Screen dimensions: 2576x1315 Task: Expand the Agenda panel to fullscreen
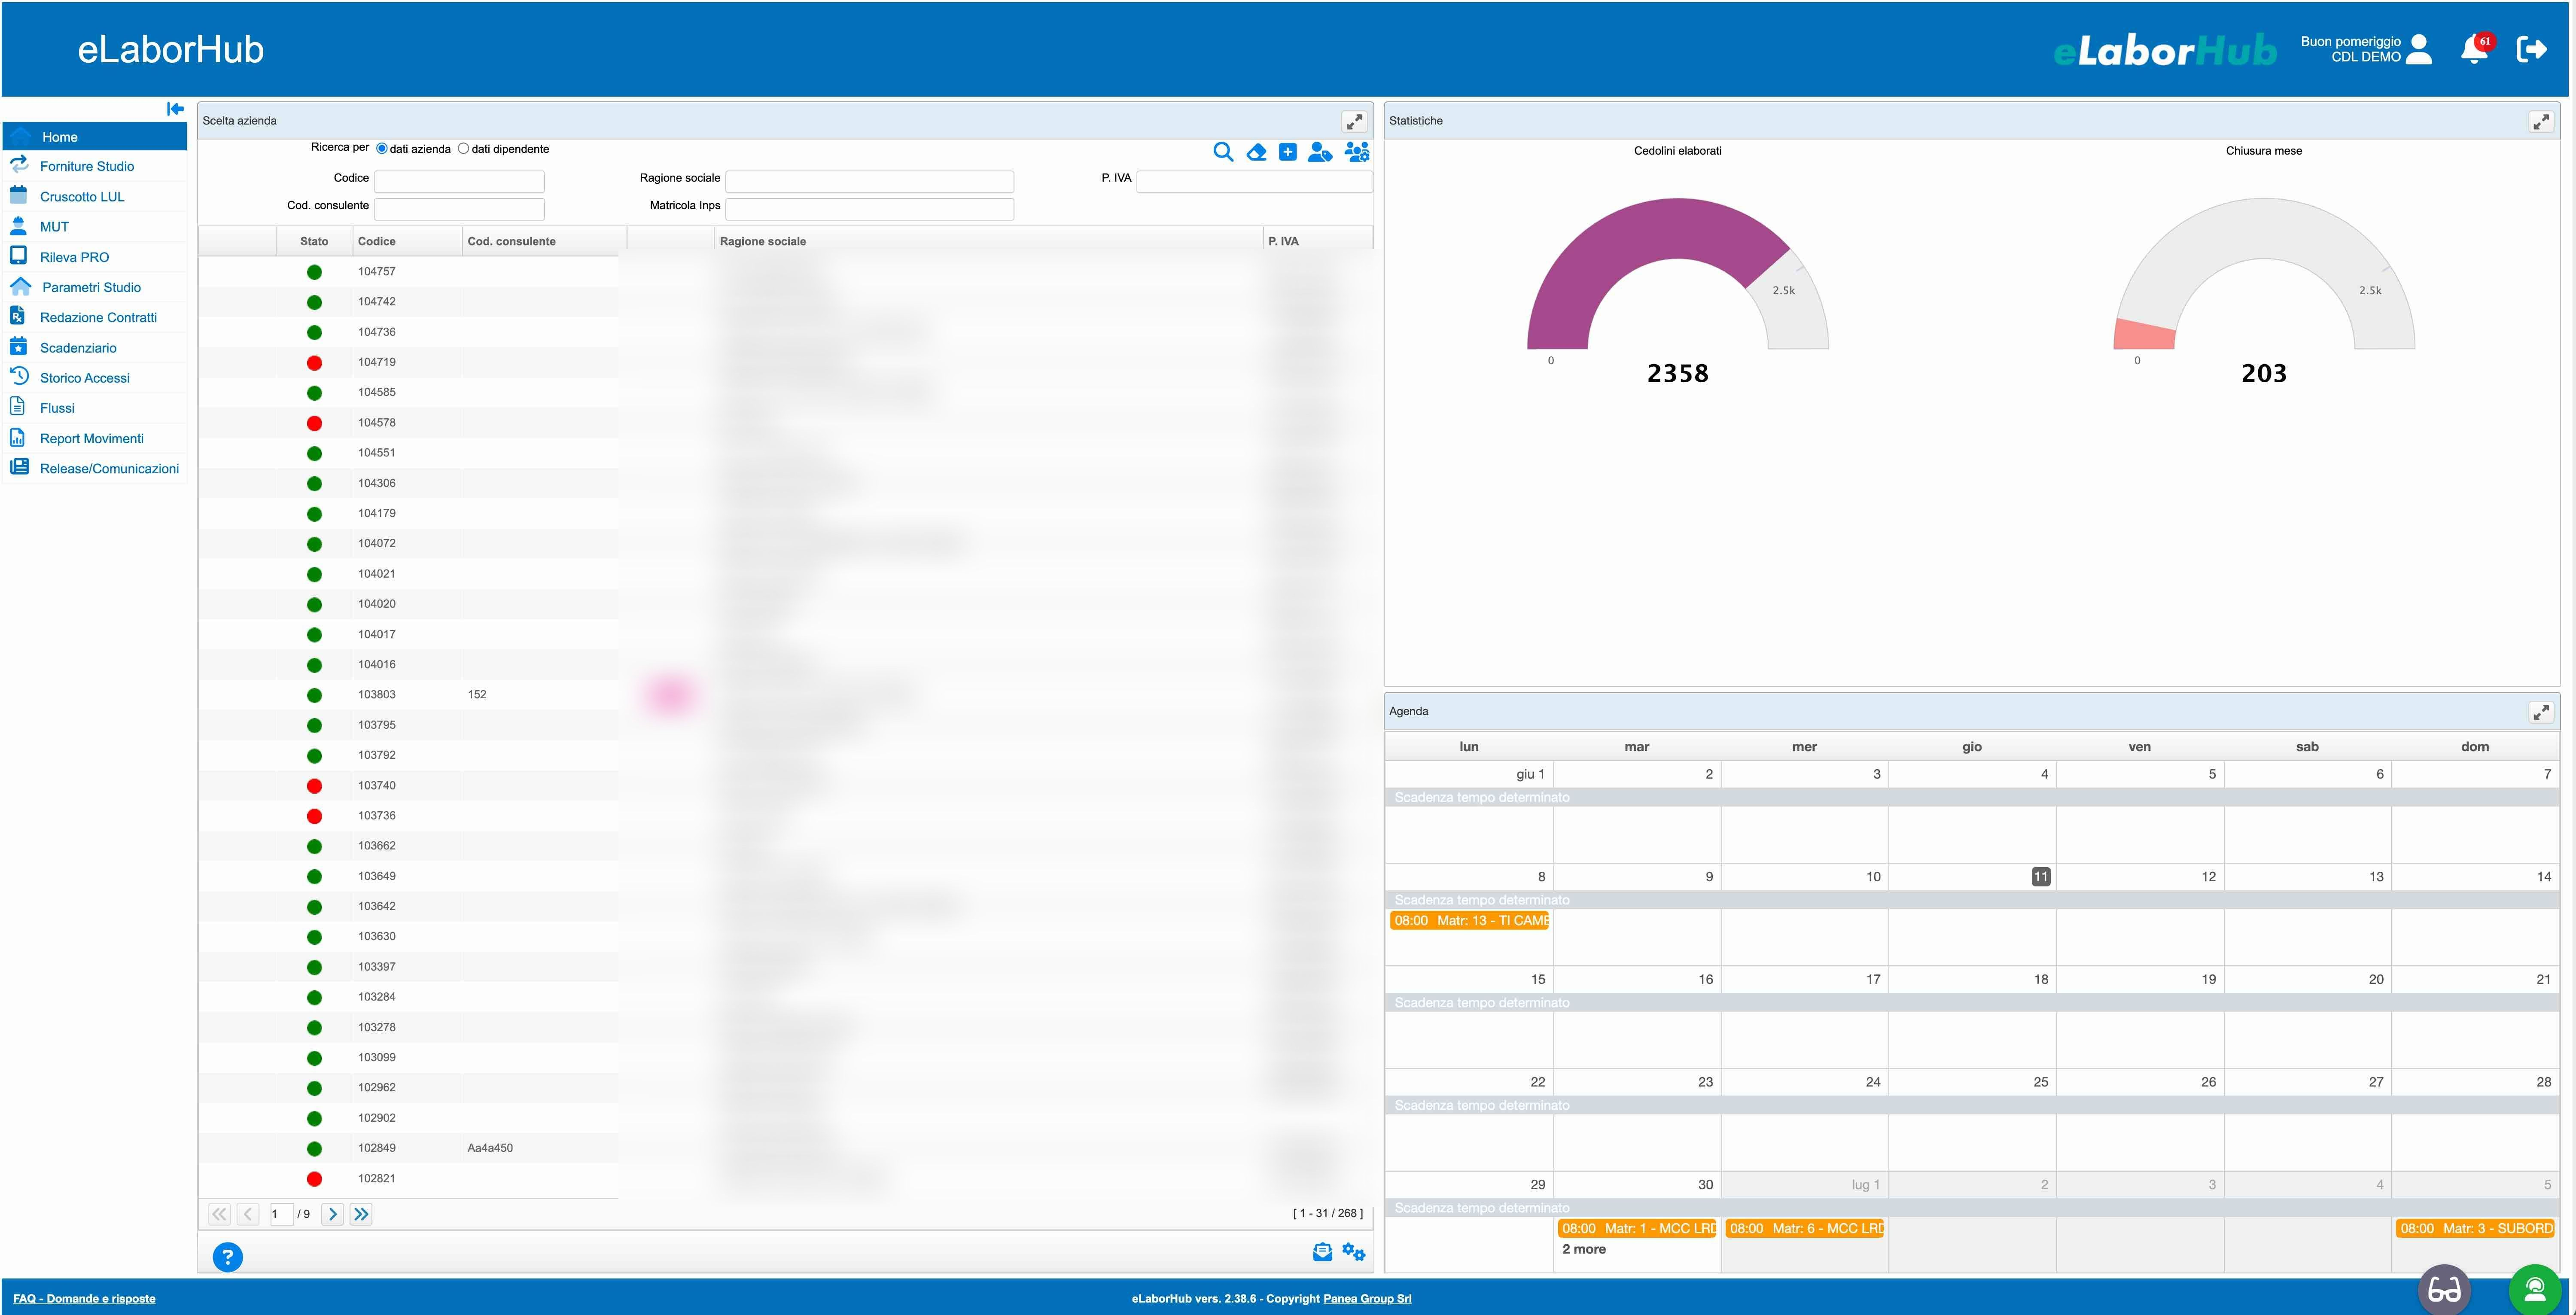click(x=2541, y=712)
